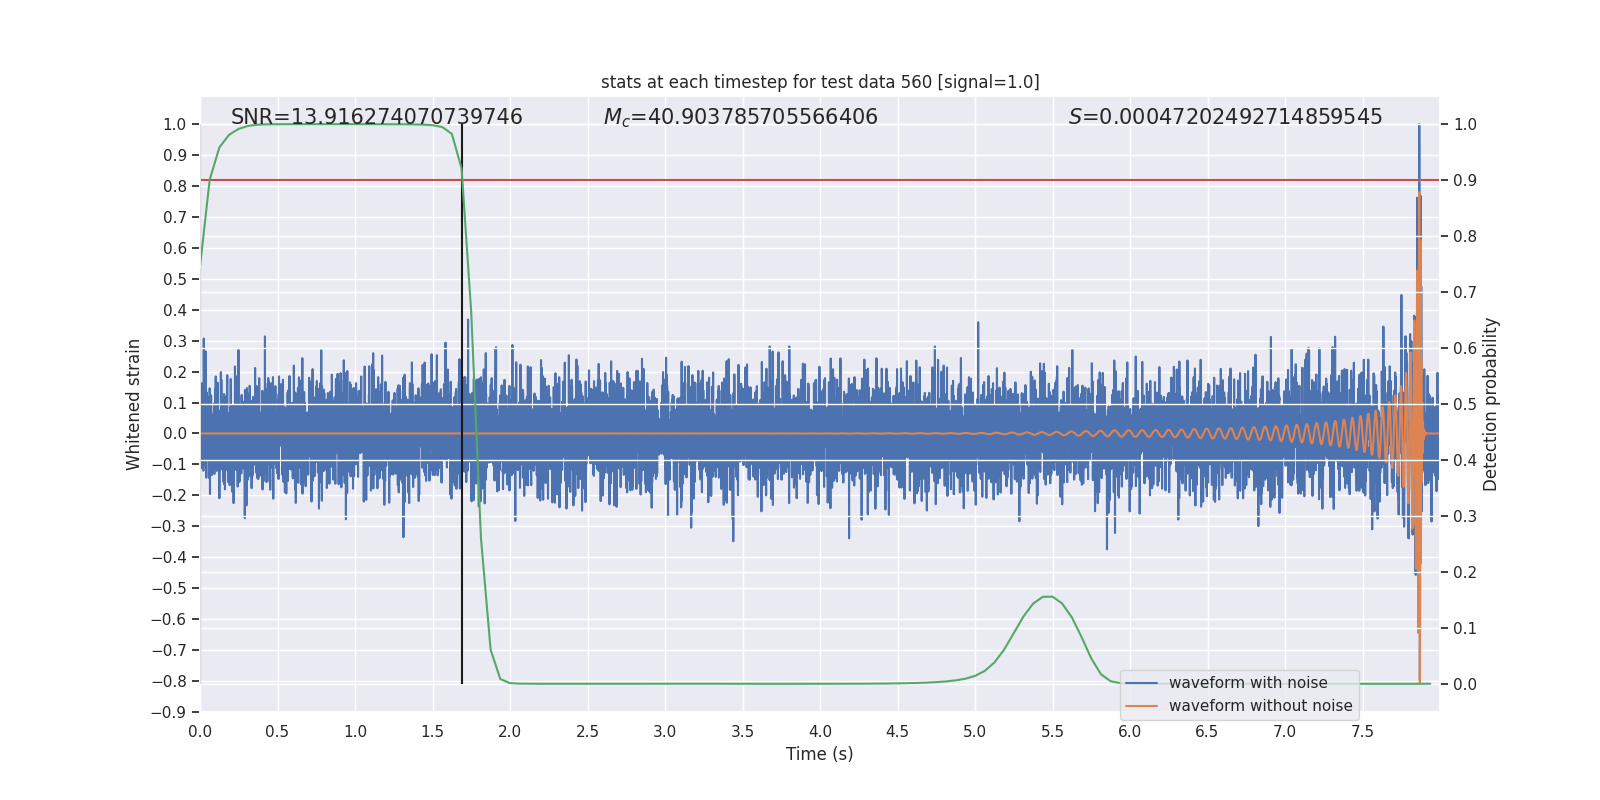
Task: Click the Time axis tick label 2.0
Action: coord(510,731)
